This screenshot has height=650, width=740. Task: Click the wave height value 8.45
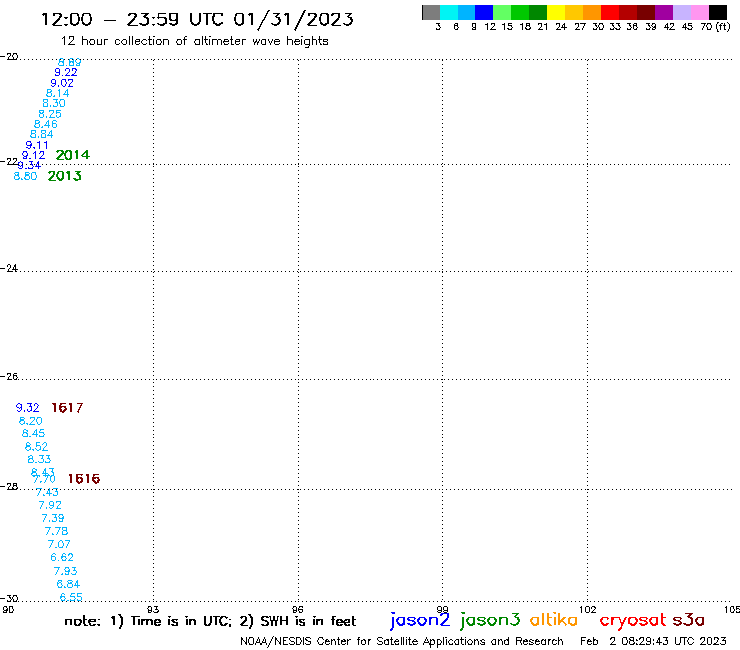tap(34, 433)
